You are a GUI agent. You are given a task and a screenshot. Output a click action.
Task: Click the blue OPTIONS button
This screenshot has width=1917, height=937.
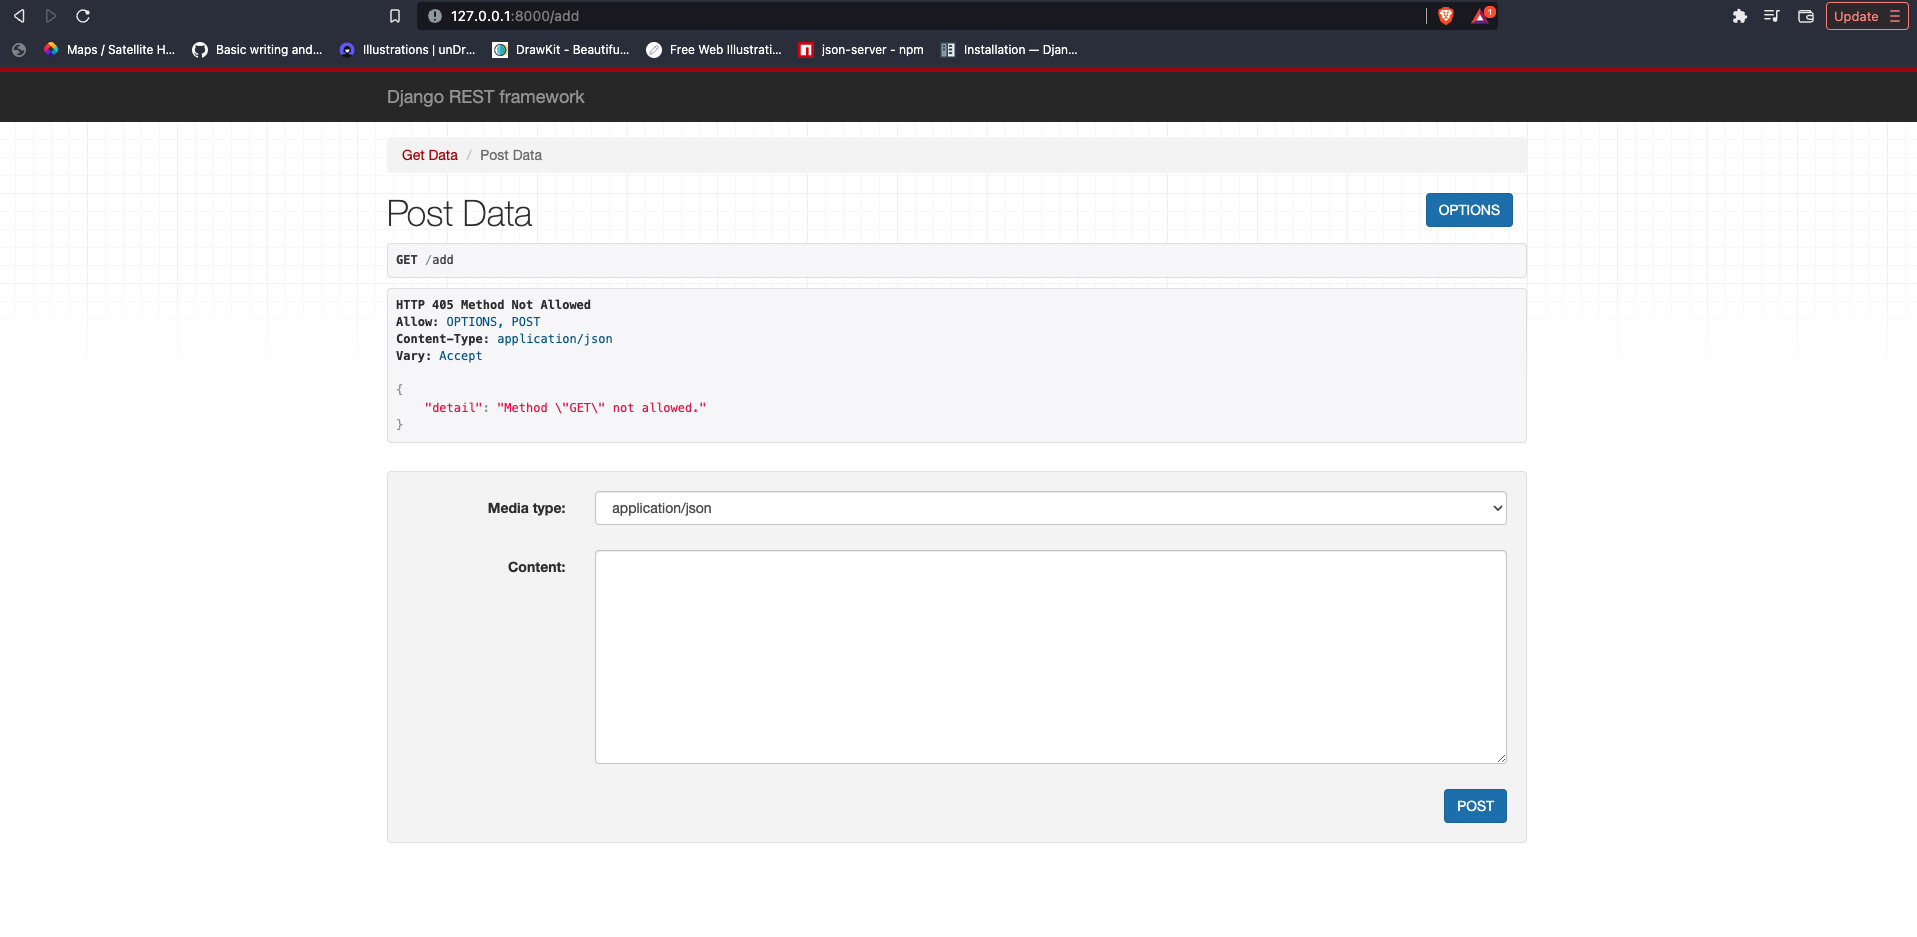(x=1469, y=210)
